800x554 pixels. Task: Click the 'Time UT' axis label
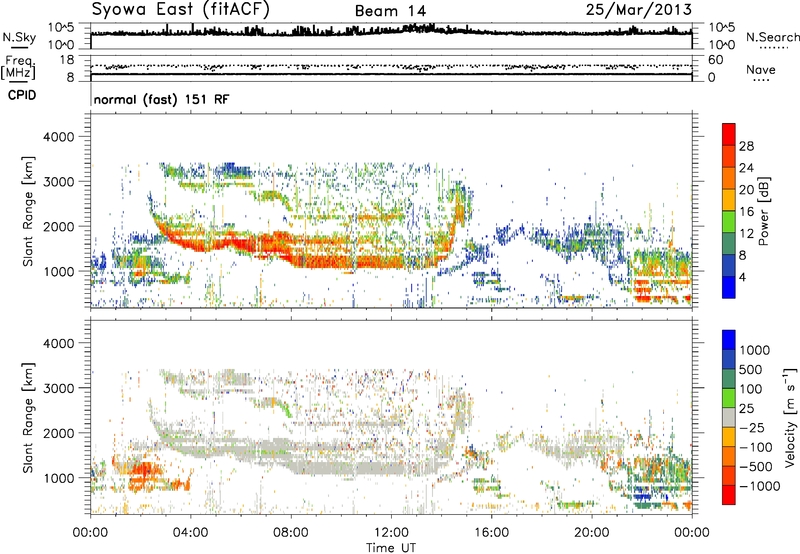point(391,548)
